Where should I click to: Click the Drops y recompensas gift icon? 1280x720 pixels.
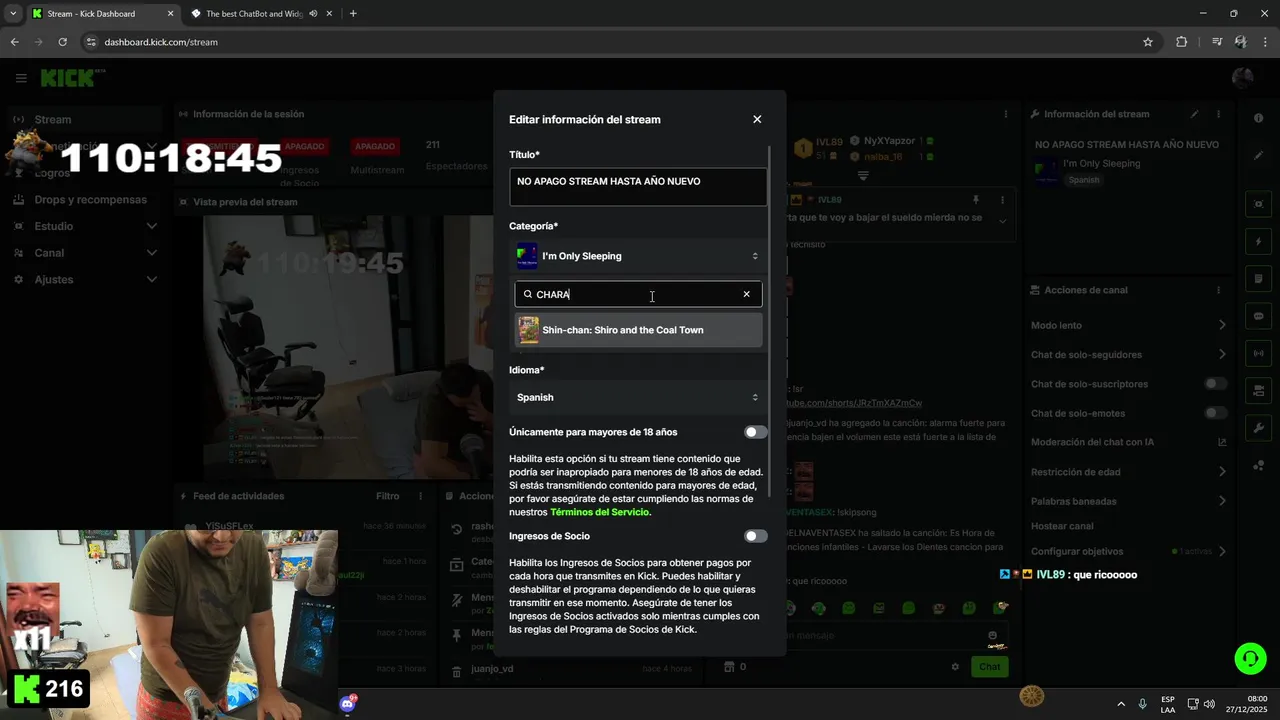(x=19, y=199)
